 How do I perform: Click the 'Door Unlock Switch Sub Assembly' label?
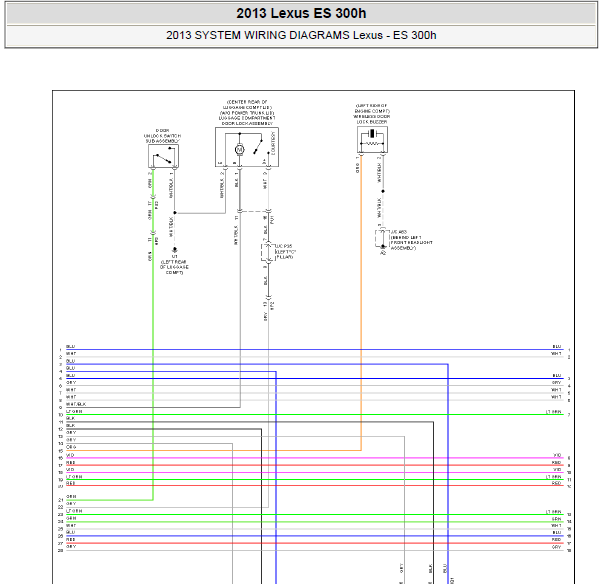tap(163, 136)
